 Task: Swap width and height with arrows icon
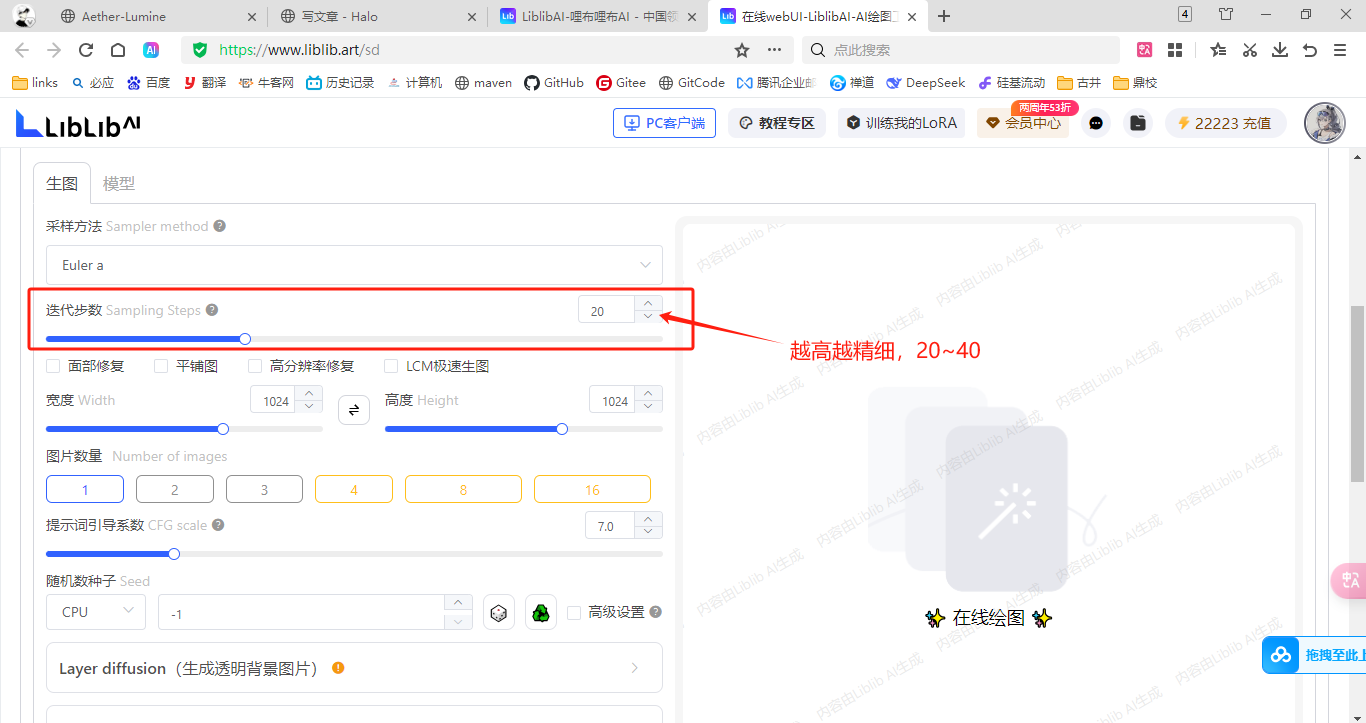pos(354,410)
